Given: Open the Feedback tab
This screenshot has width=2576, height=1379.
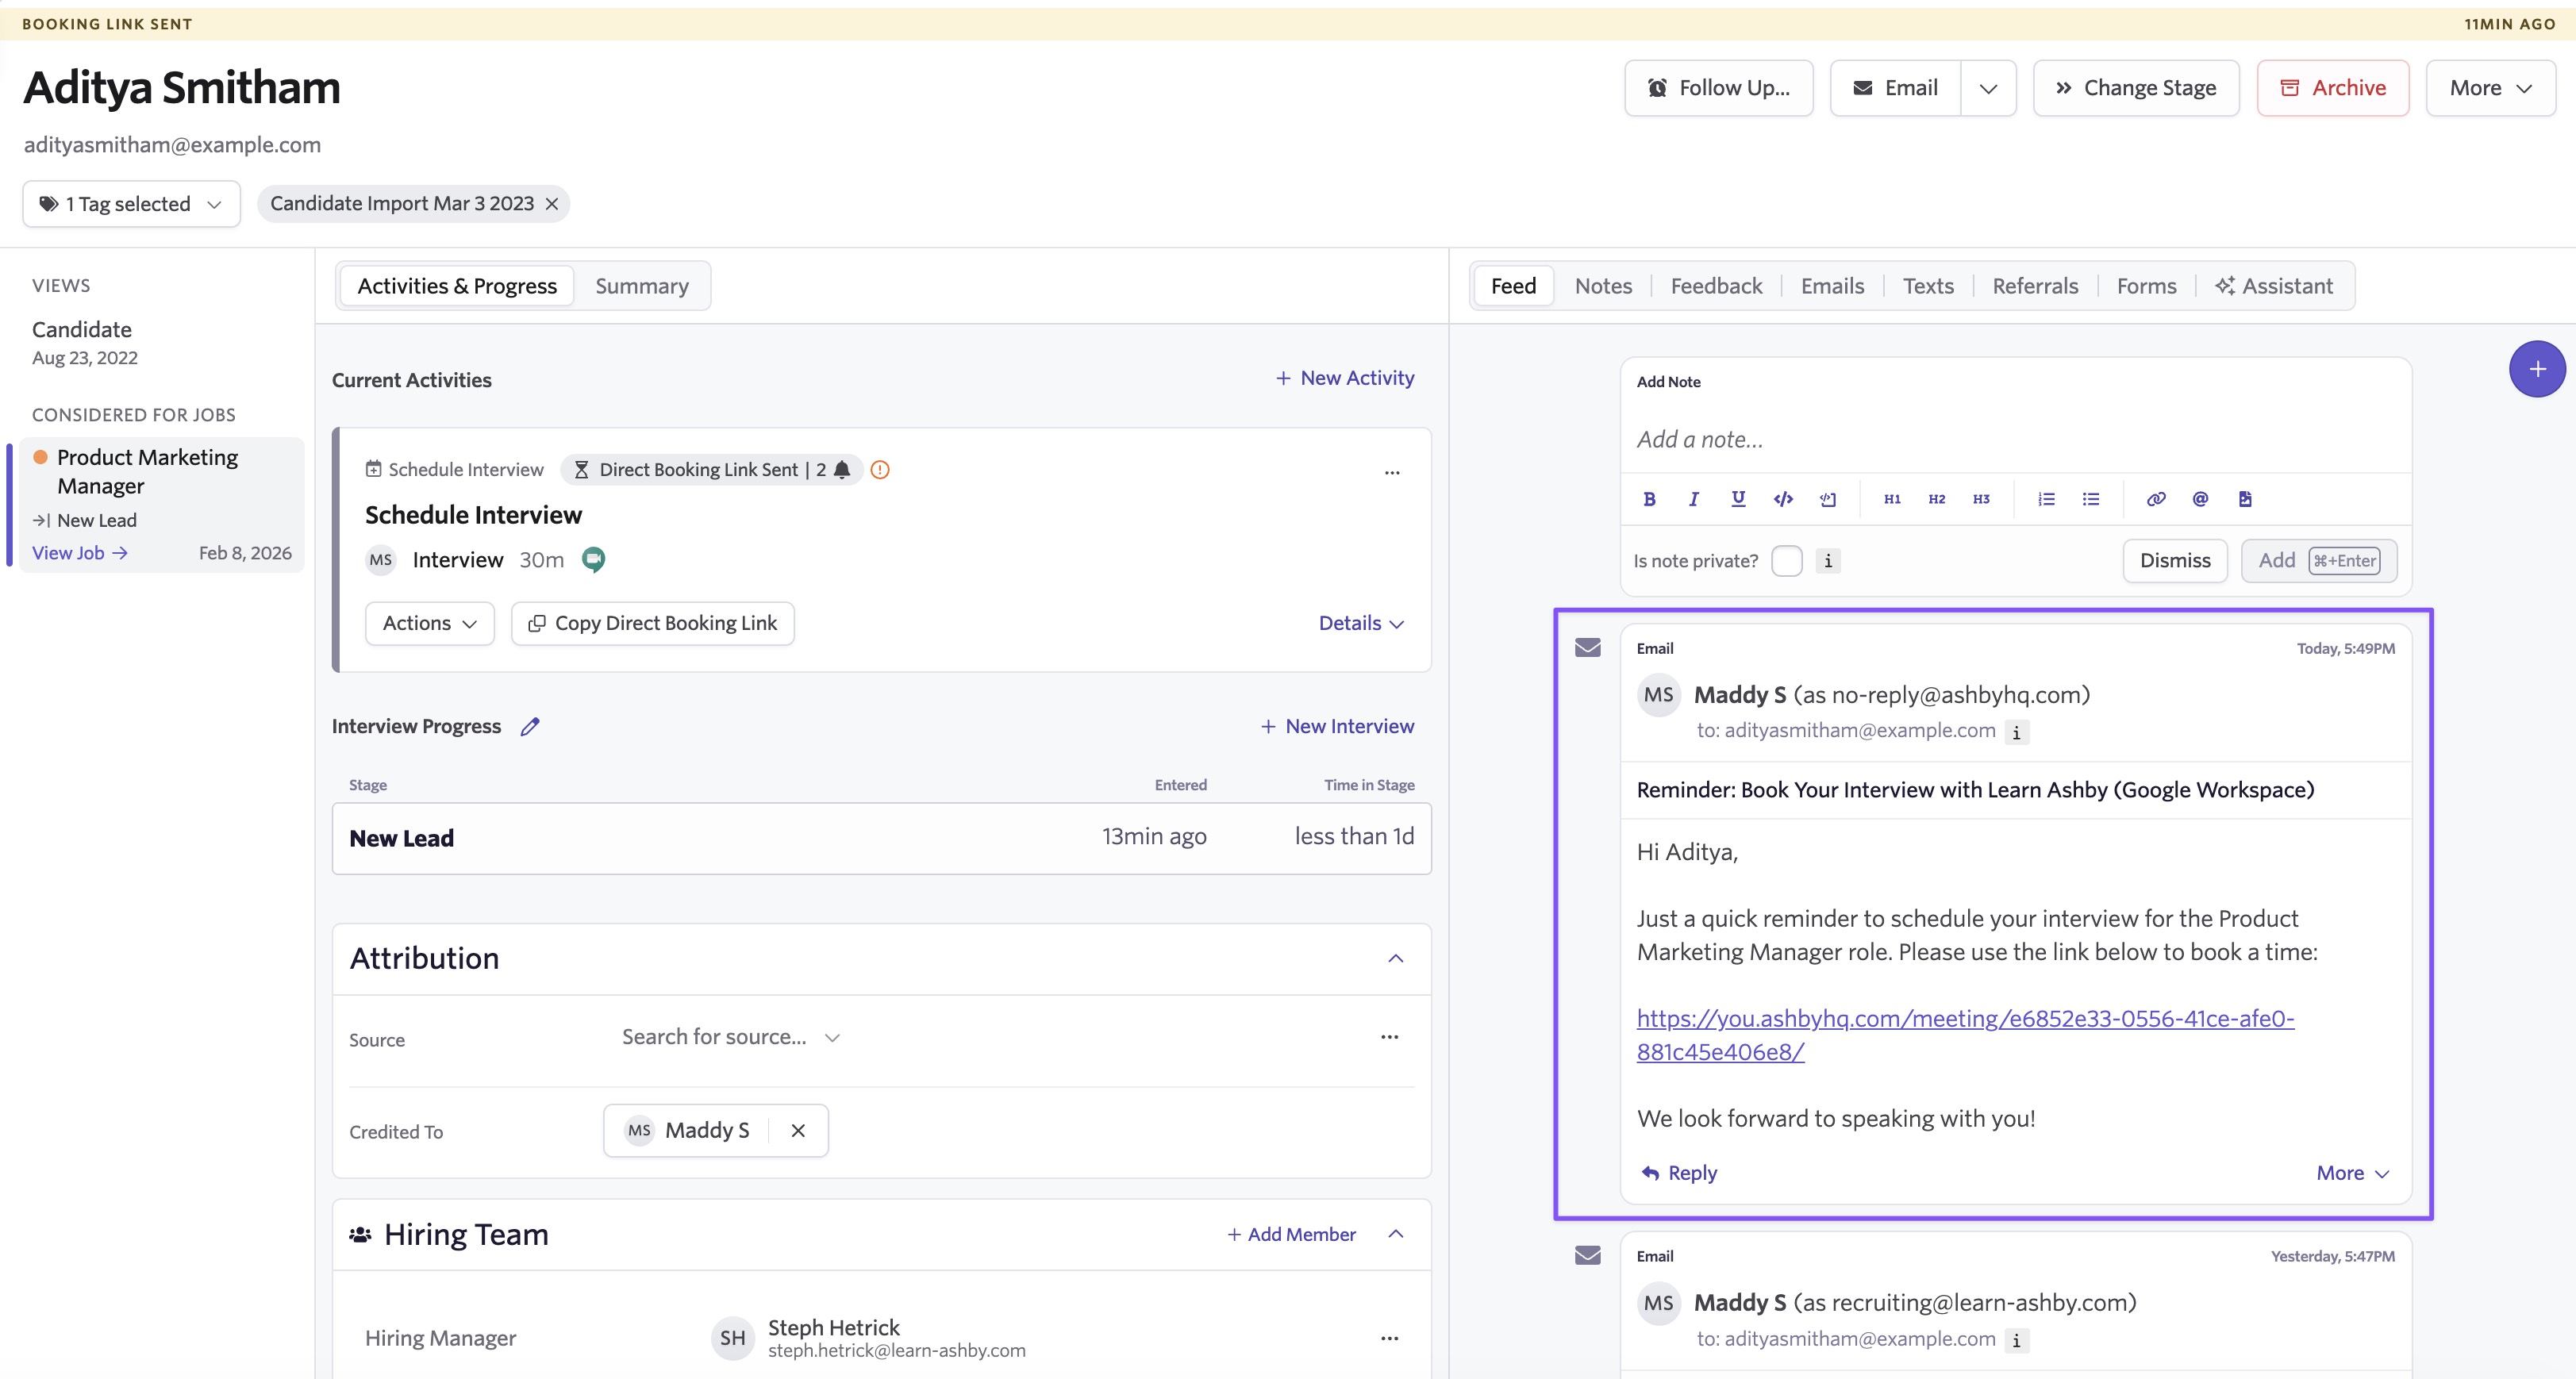Looking at the screenshot, I should click(1716, 286).
